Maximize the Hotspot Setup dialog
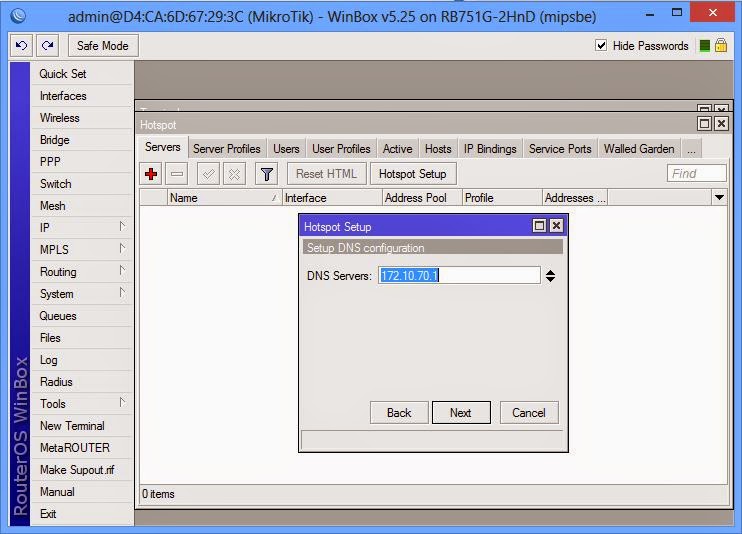742x534 pixels. pyautogui.click(x=539, y=226)
